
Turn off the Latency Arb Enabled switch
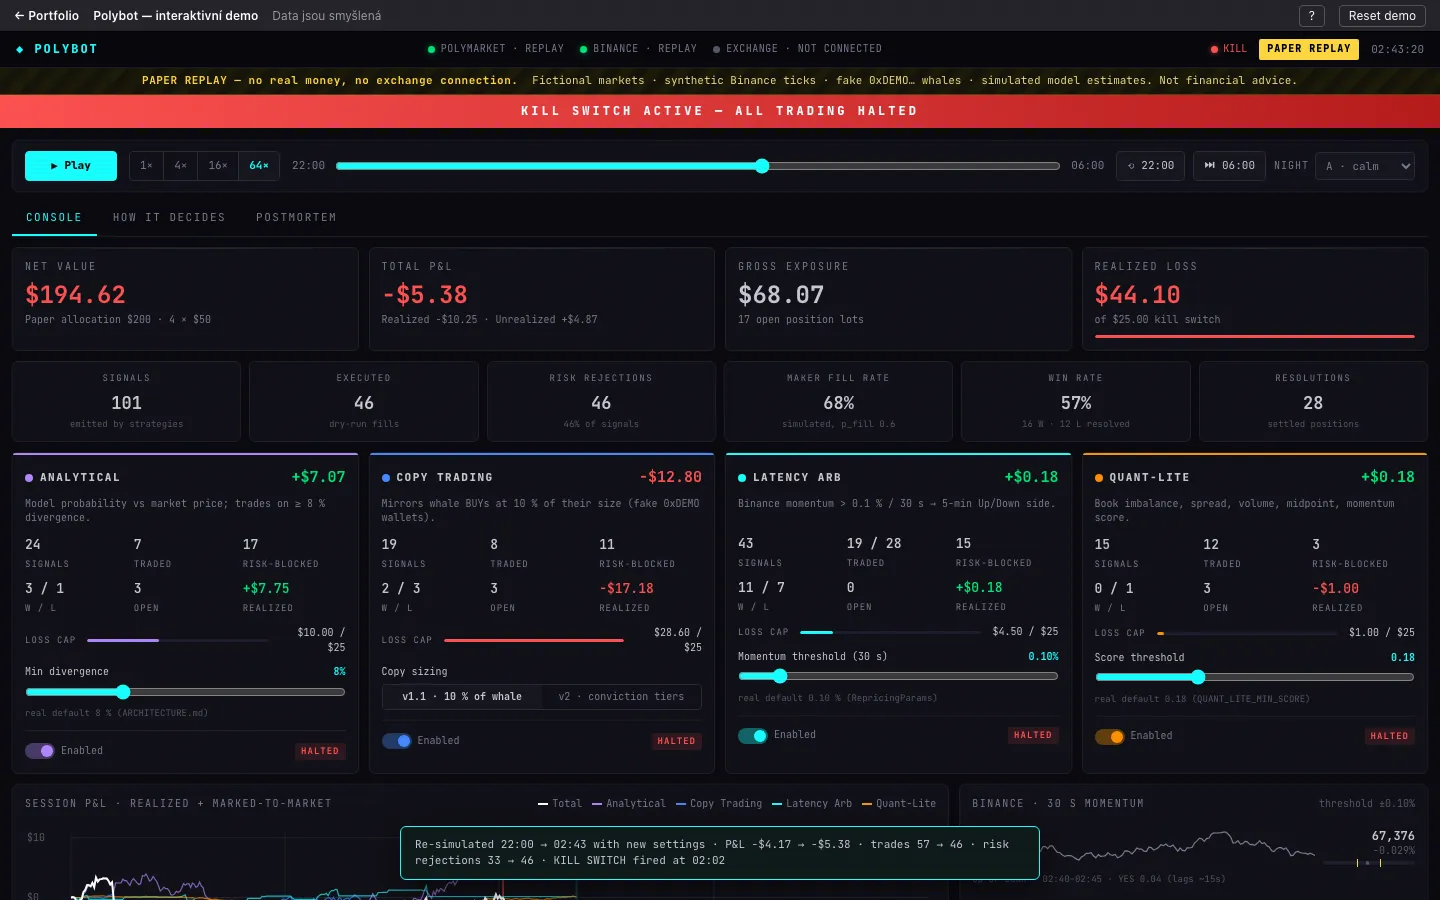(753, 736)
